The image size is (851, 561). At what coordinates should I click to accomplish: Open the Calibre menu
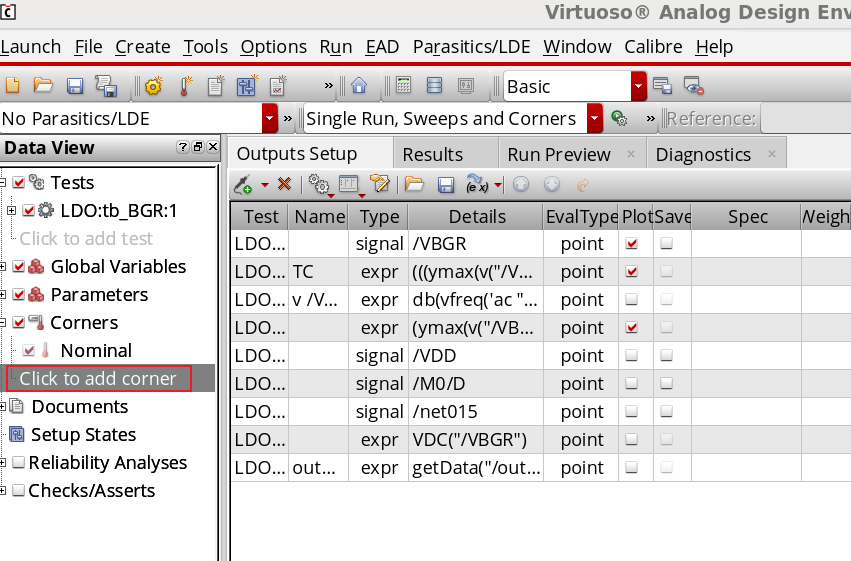tap(653, 47)
